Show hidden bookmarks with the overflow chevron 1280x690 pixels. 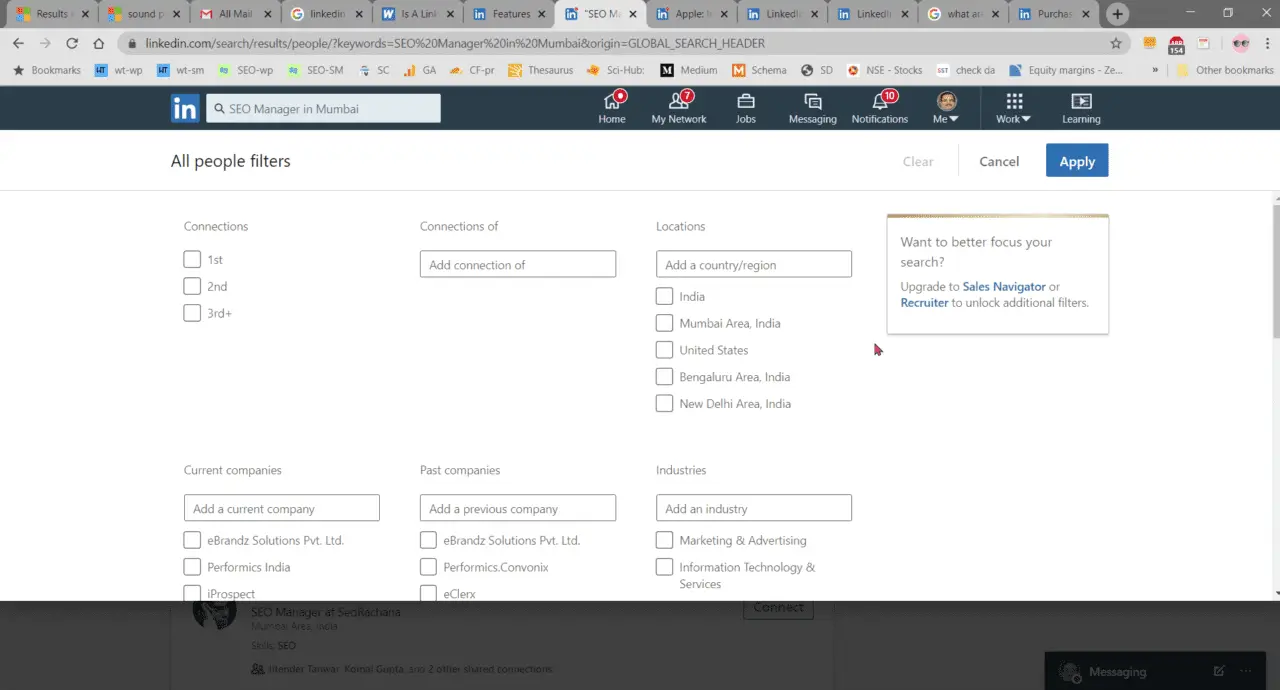[1156, 70]
